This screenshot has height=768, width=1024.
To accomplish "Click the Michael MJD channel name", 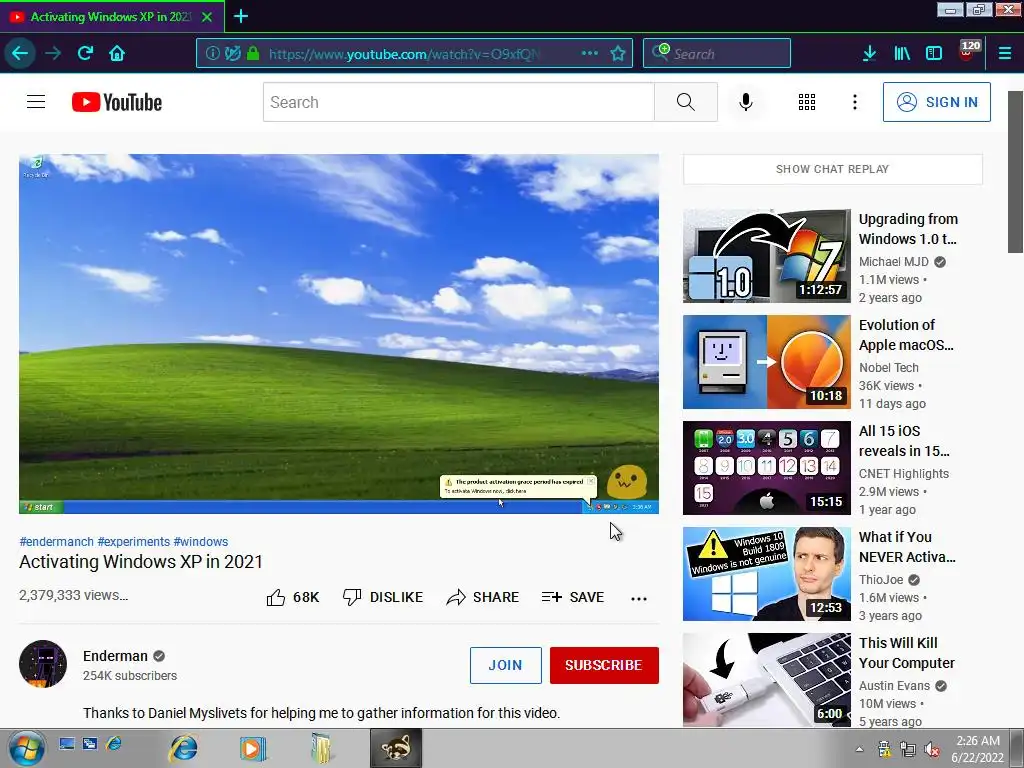I will [x=893, y=261].
